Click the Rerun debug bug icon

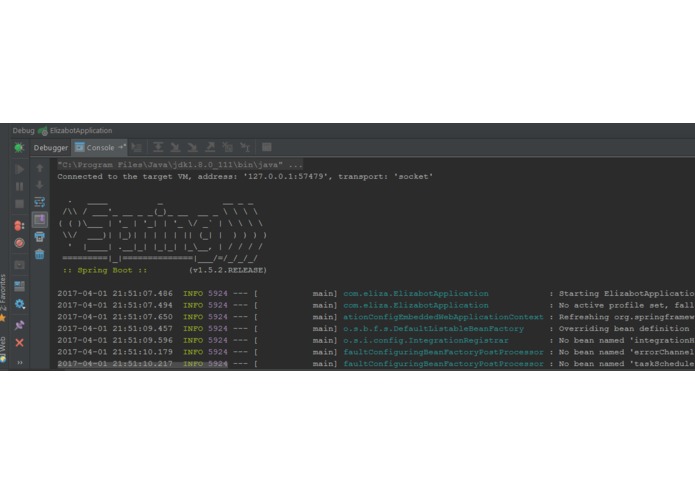[19, 148]
